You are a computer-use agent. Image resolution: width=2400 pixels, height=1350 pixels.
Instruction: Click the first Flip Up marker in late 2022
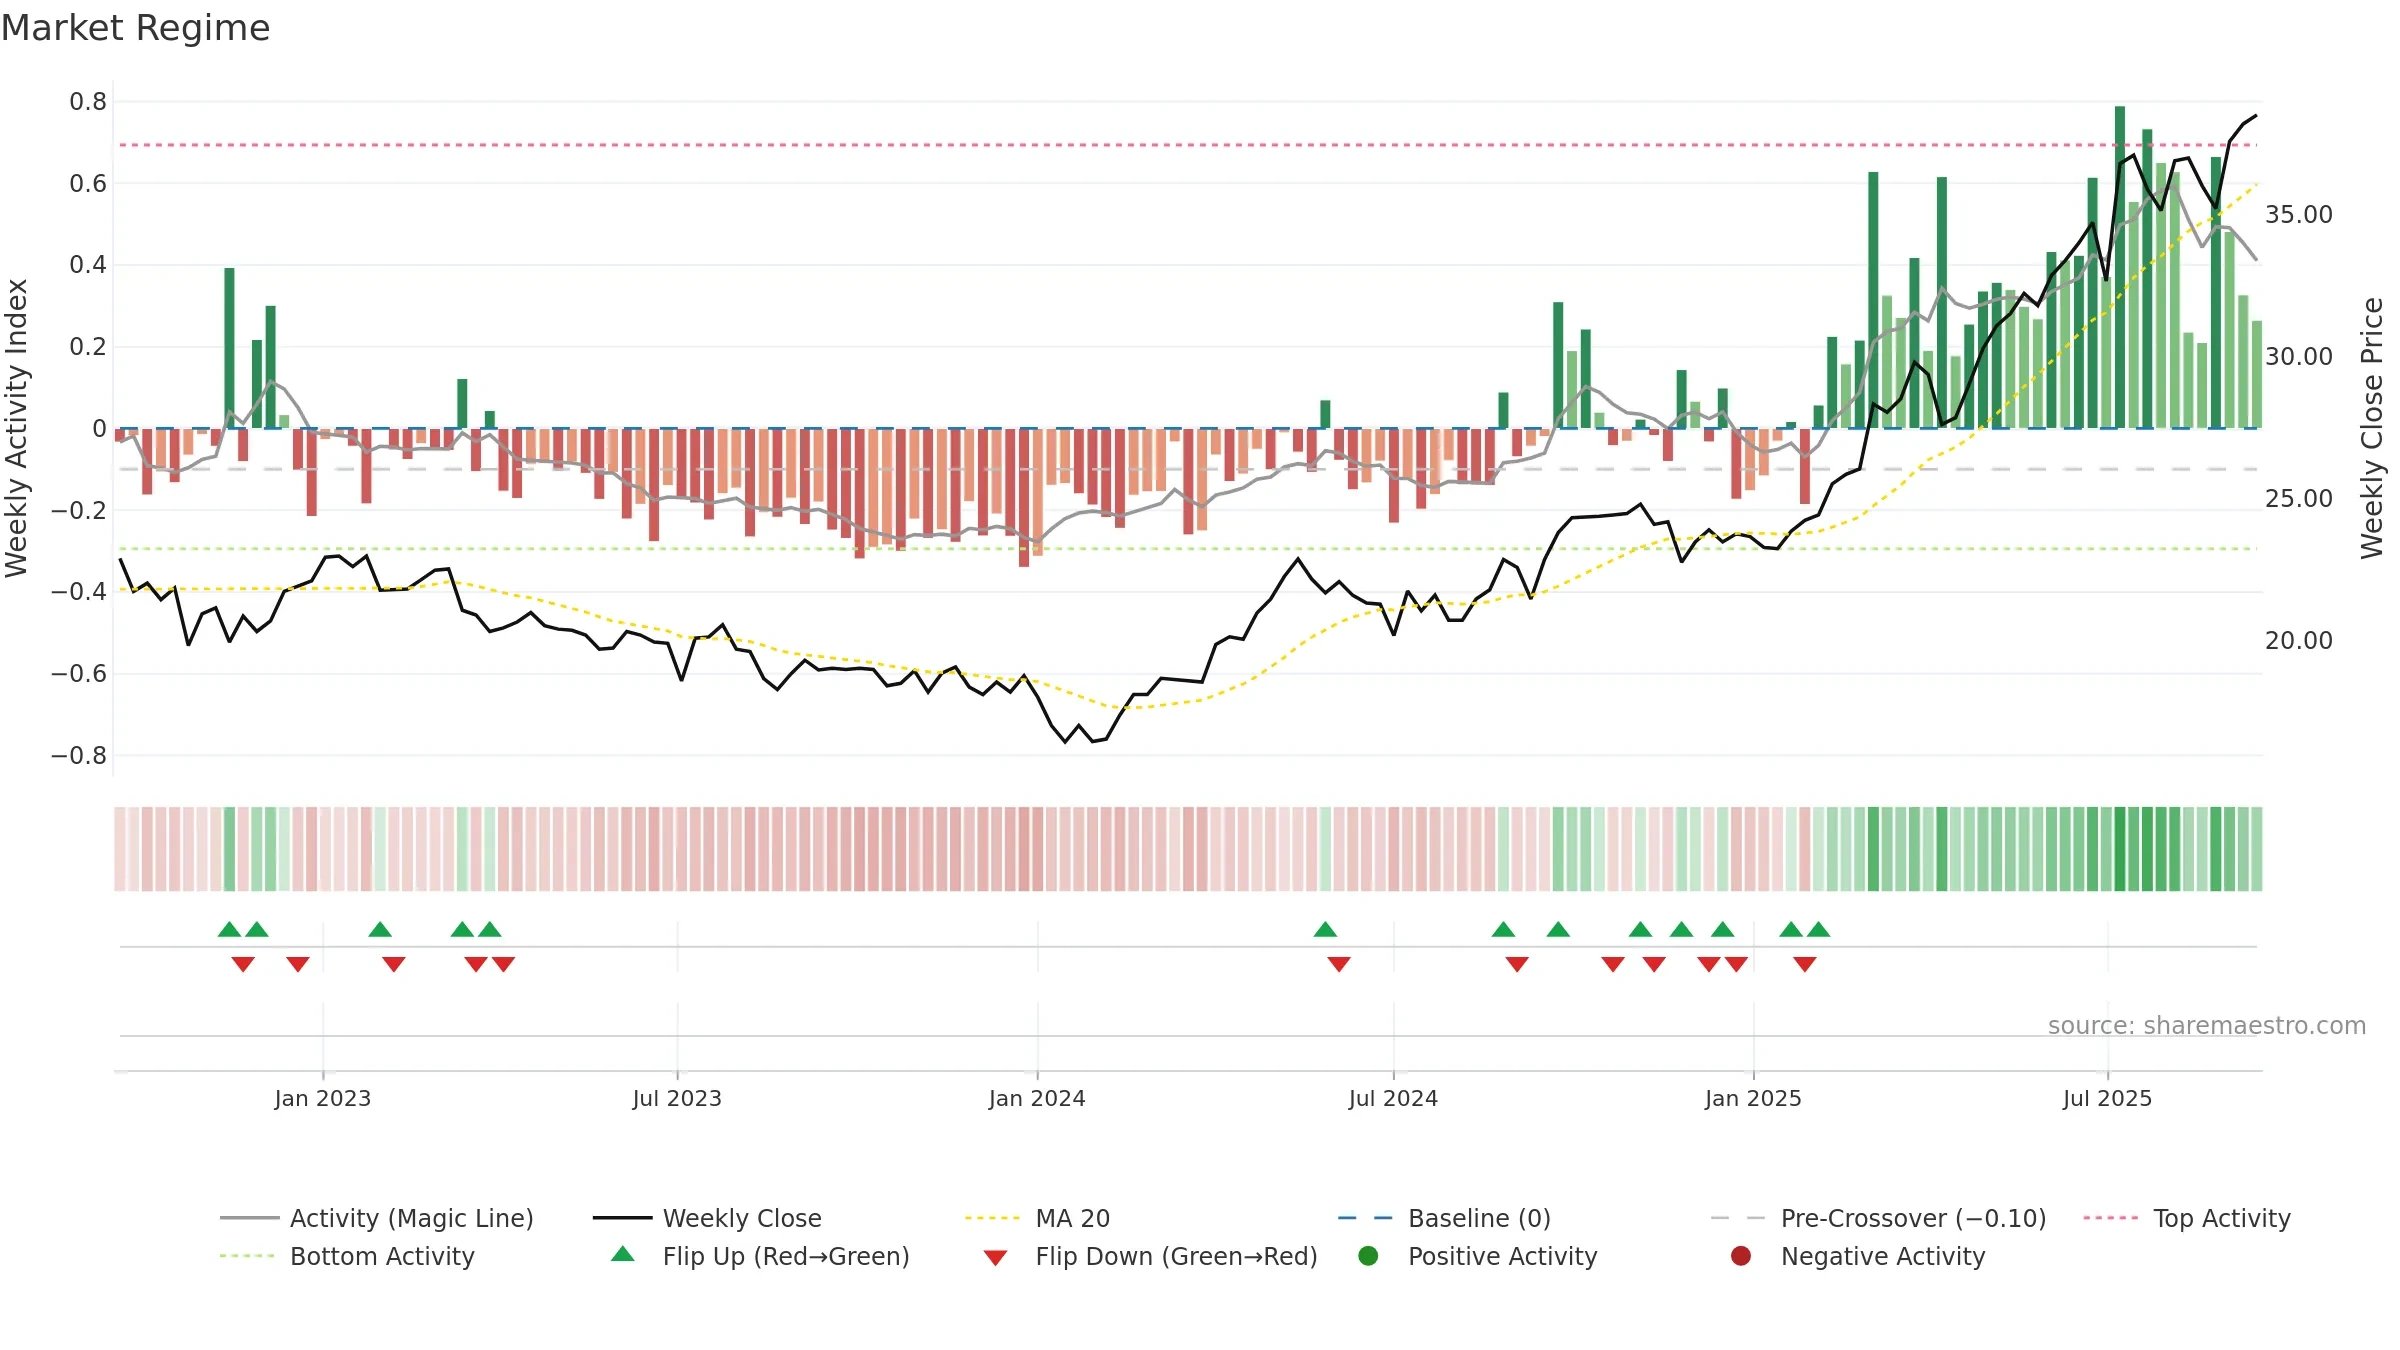pyautogui.click(x=229, y=929)
